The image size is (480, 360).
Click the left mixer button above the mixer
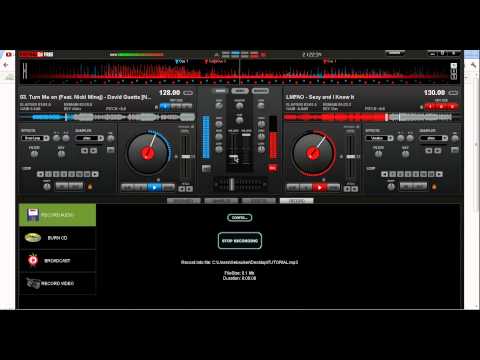click(x=220, y=91)
